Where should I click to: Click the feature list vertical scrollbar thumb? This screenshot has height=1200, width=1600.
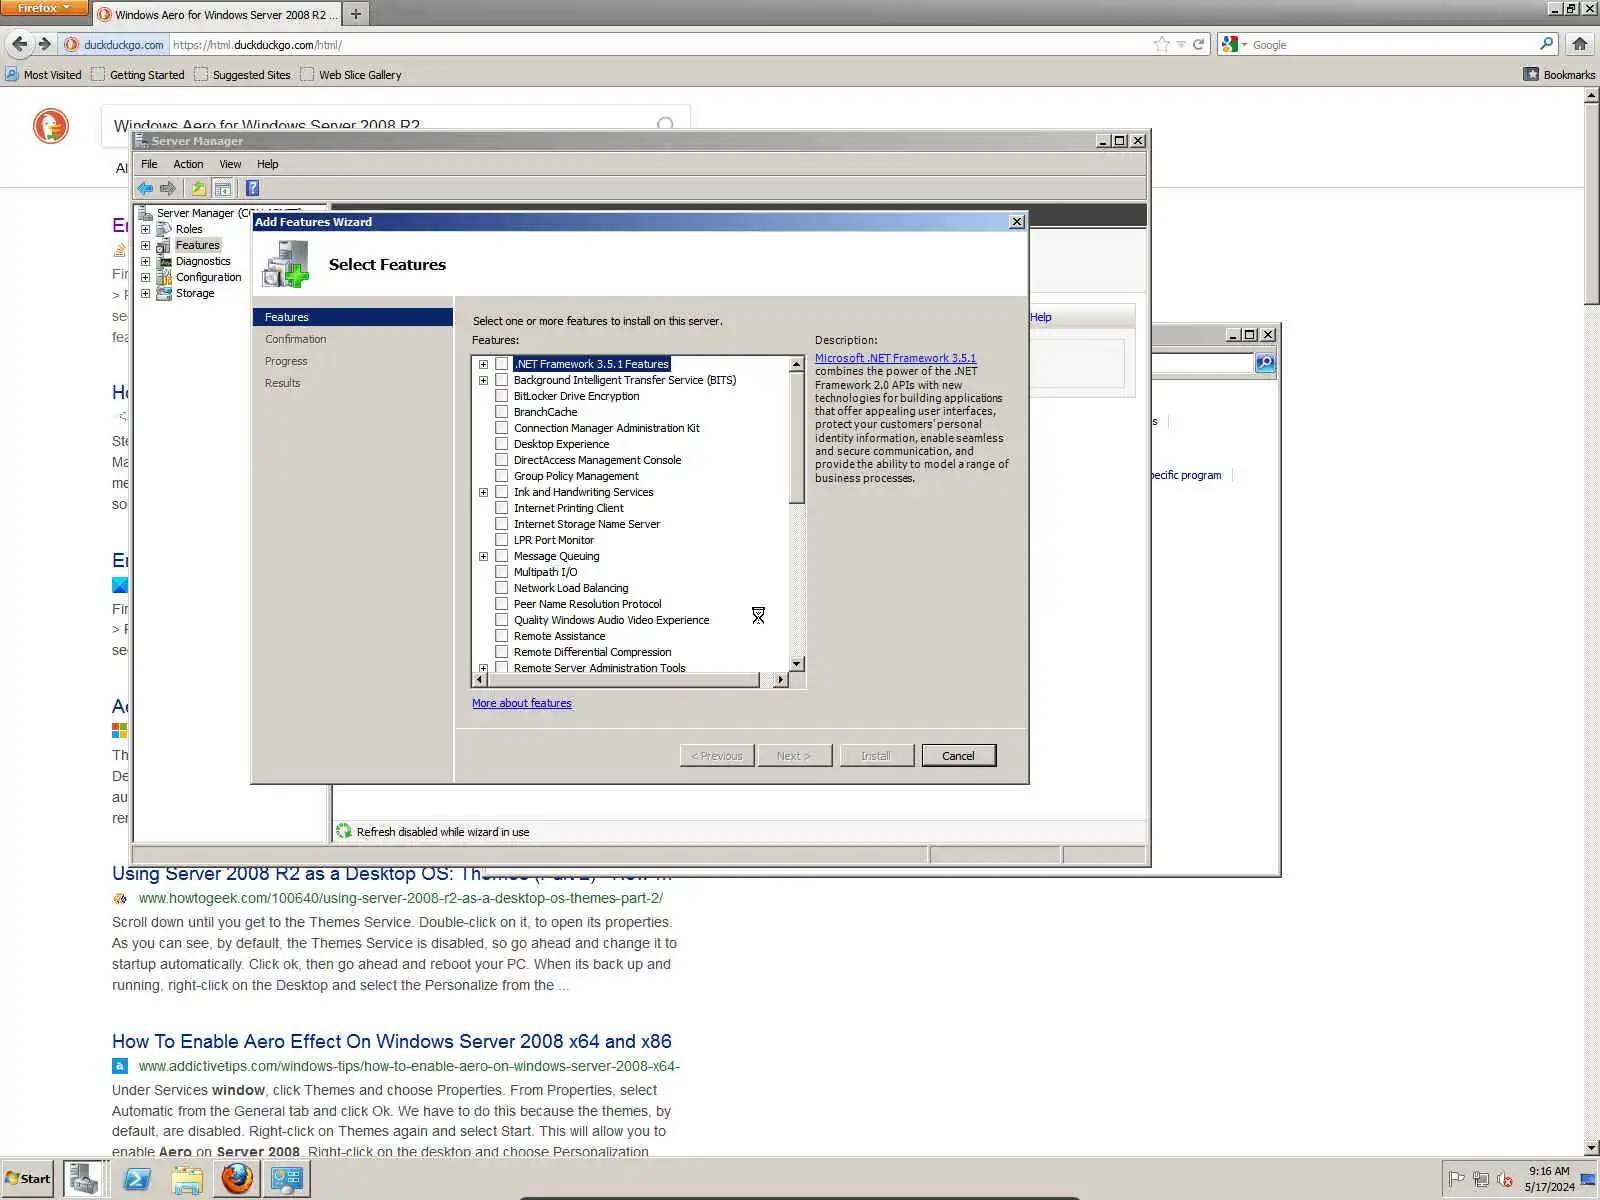[796, 437]
